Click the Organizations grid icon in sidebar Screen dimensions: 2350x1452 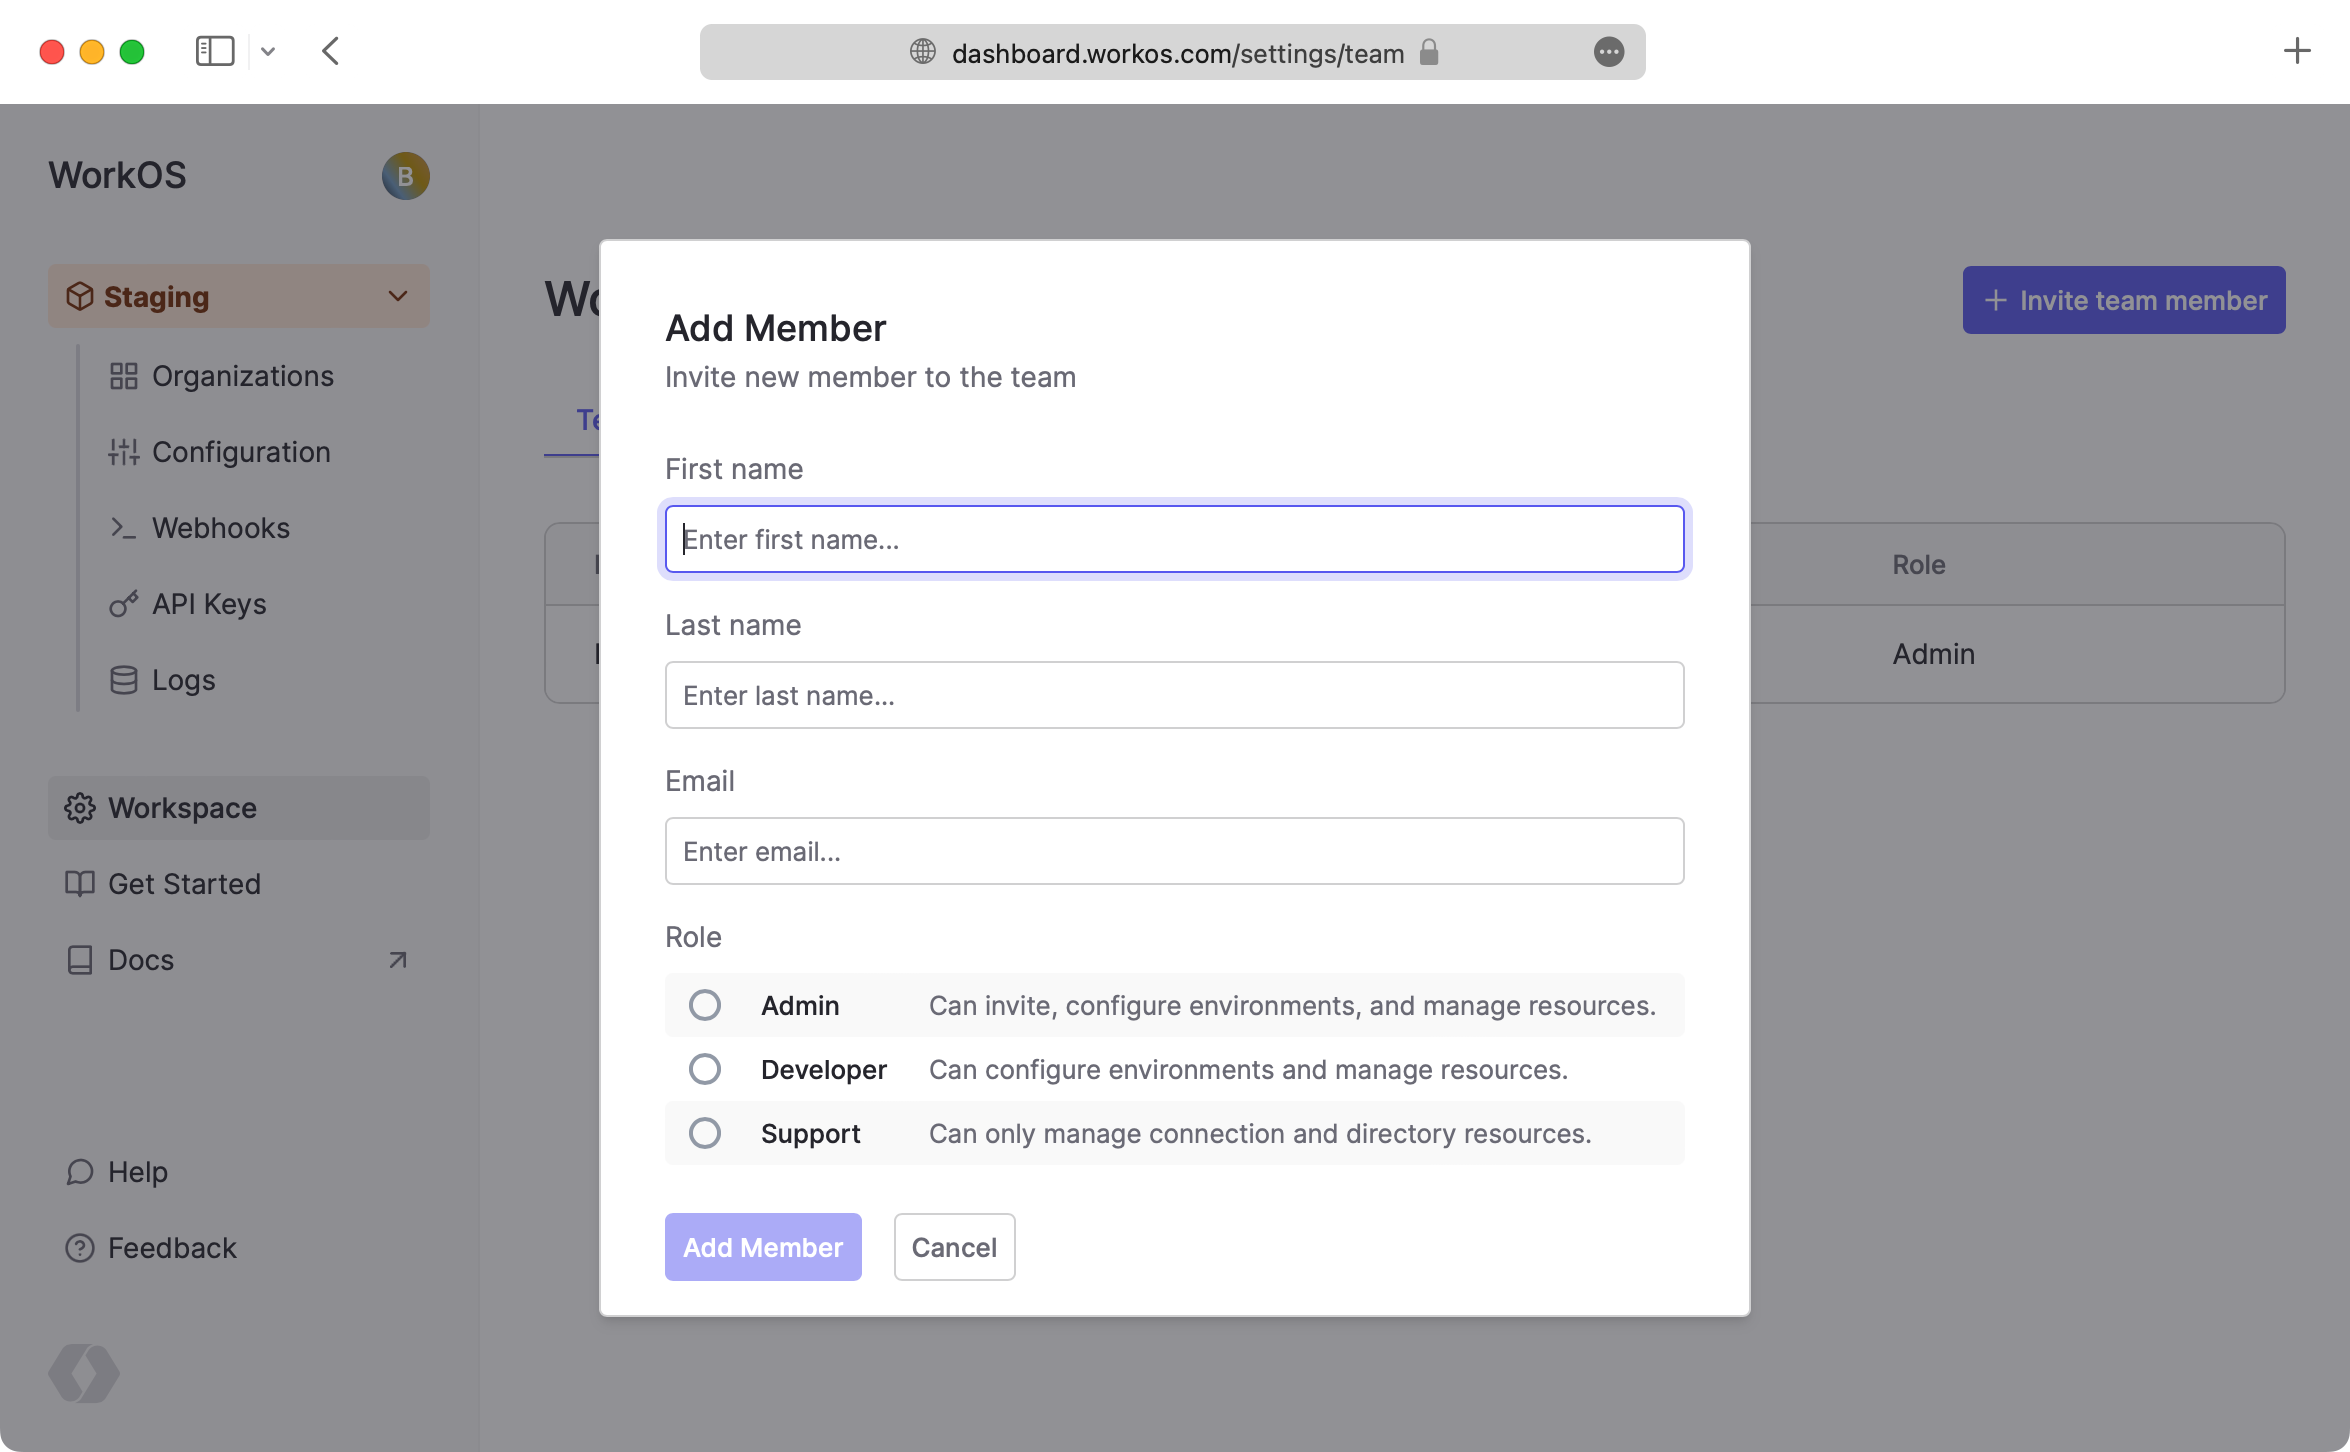coord(123,376)
